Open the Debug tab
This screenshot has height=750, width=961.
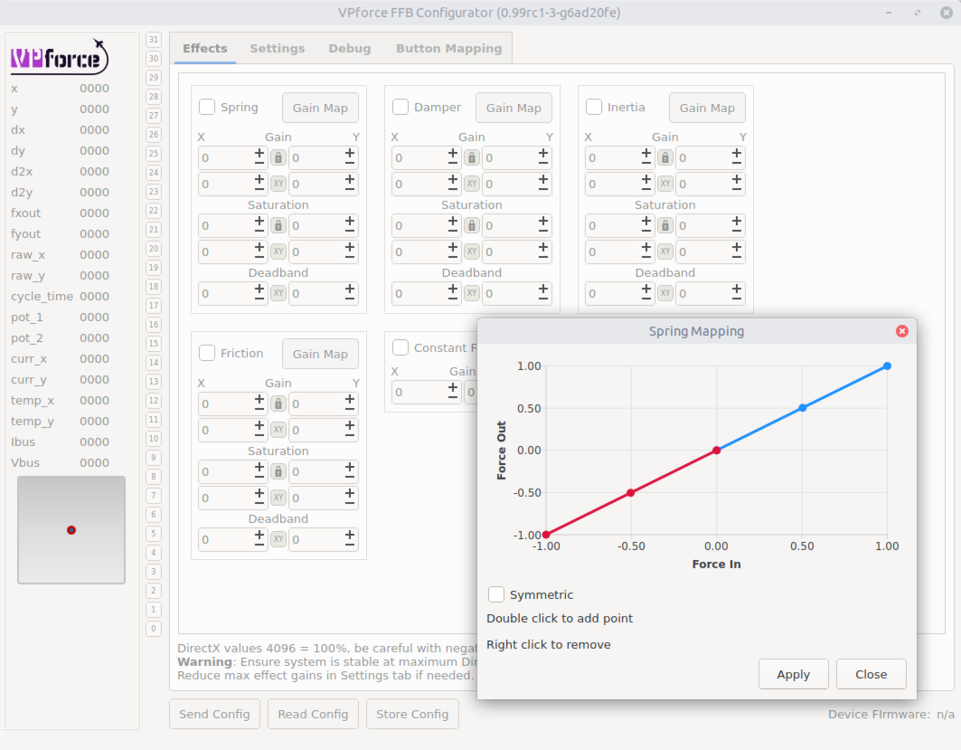click(x=349, y=48)
